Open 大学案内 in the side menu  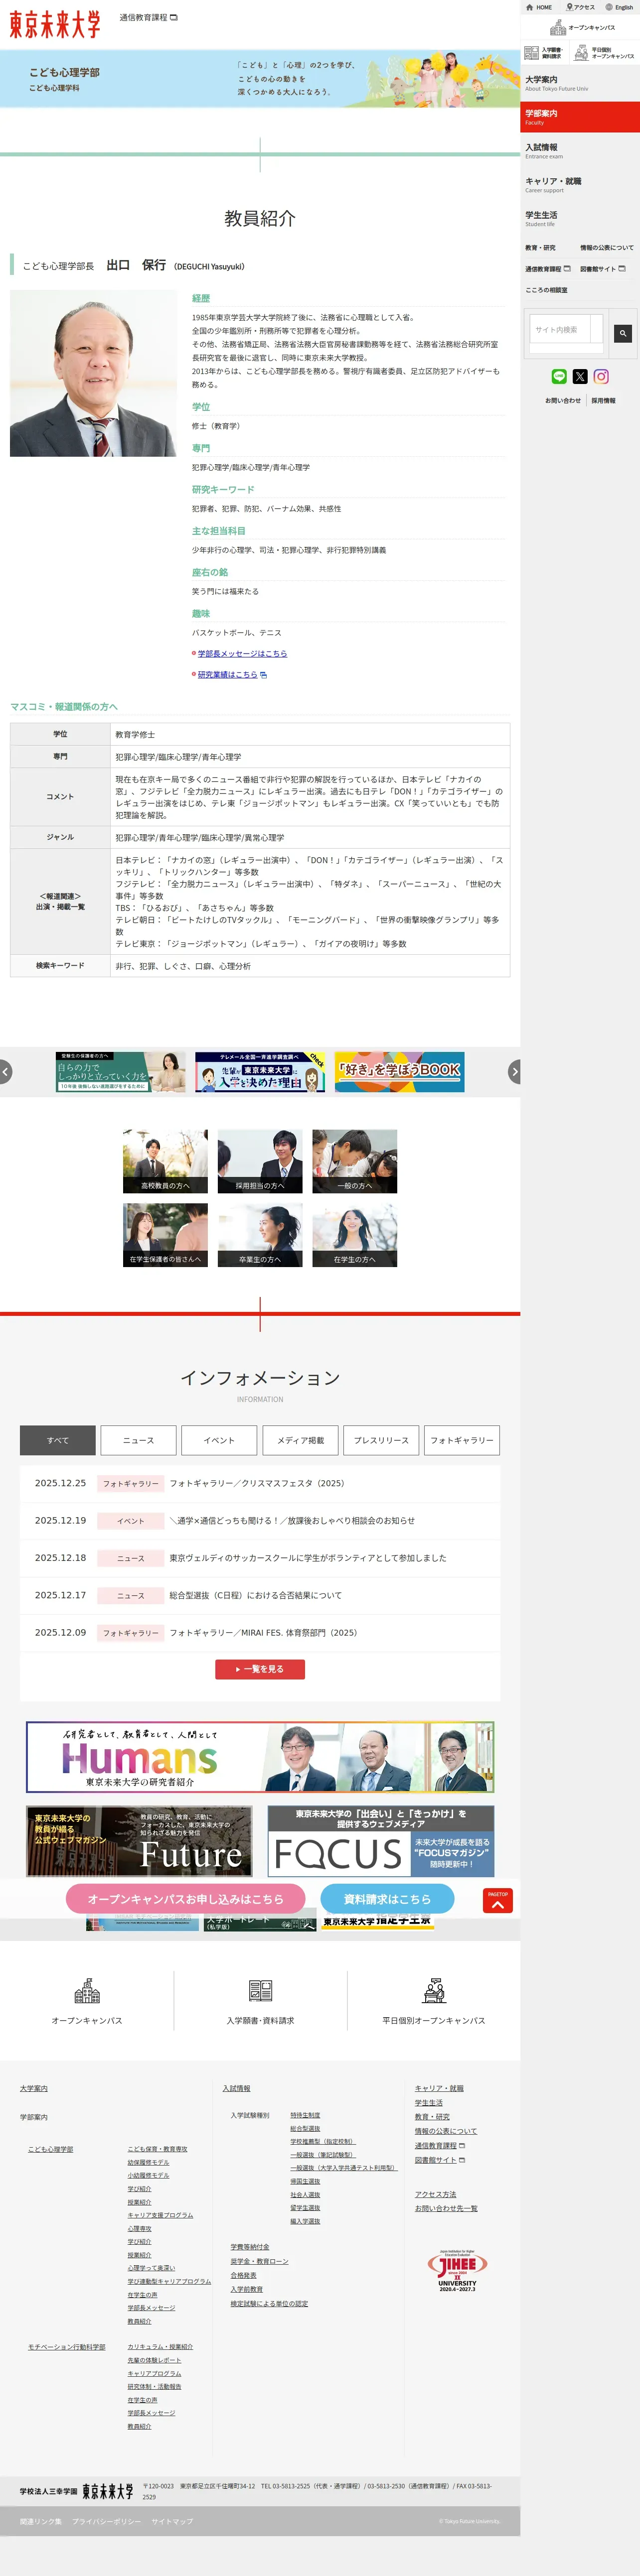coord(580,83)
